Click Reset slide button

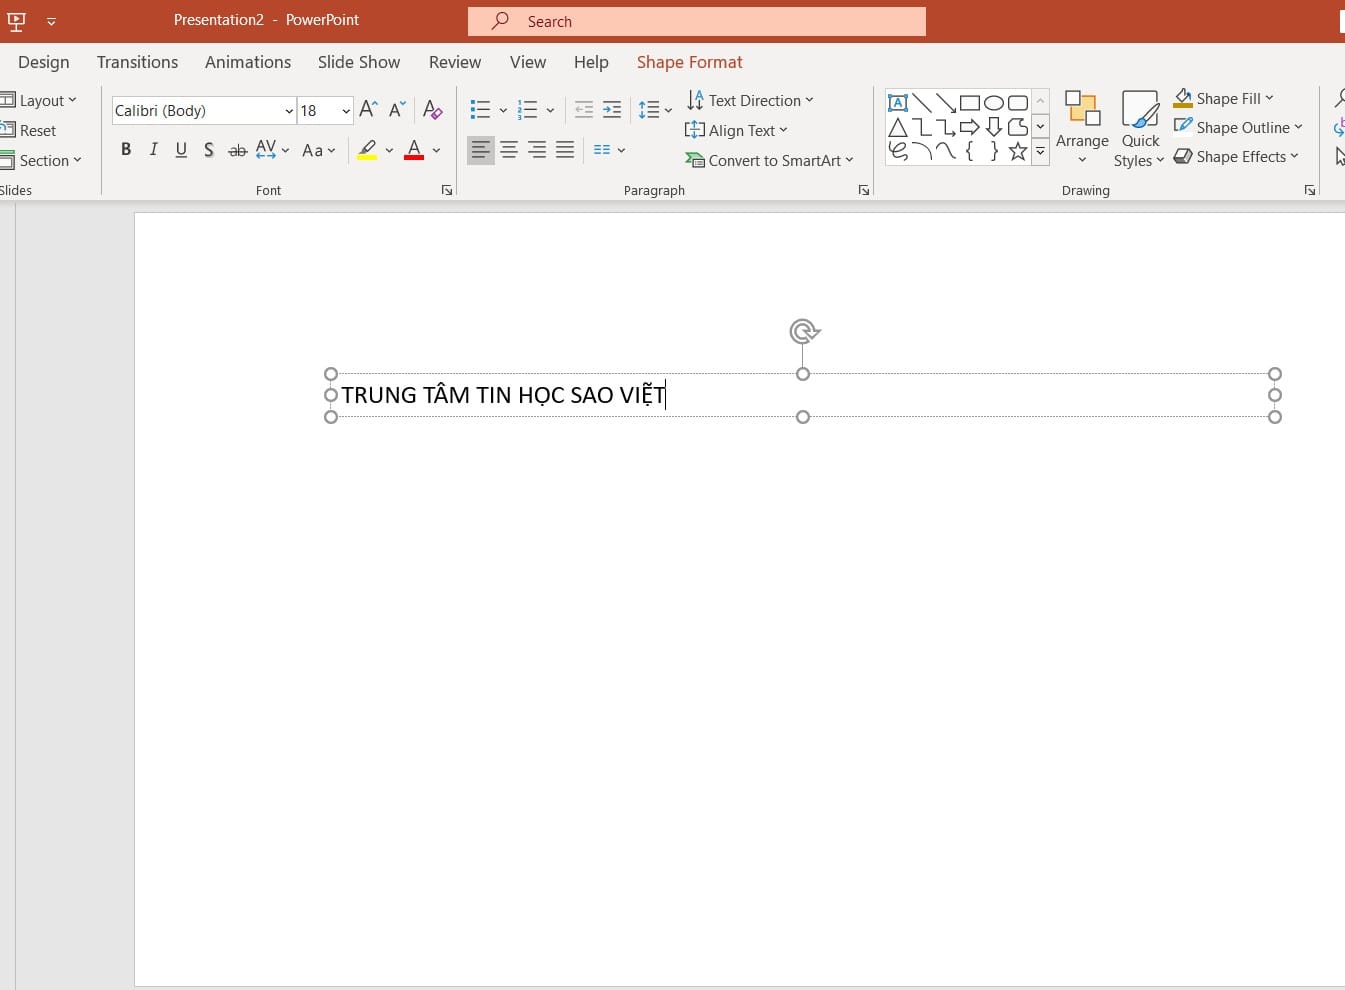(29, 130)
